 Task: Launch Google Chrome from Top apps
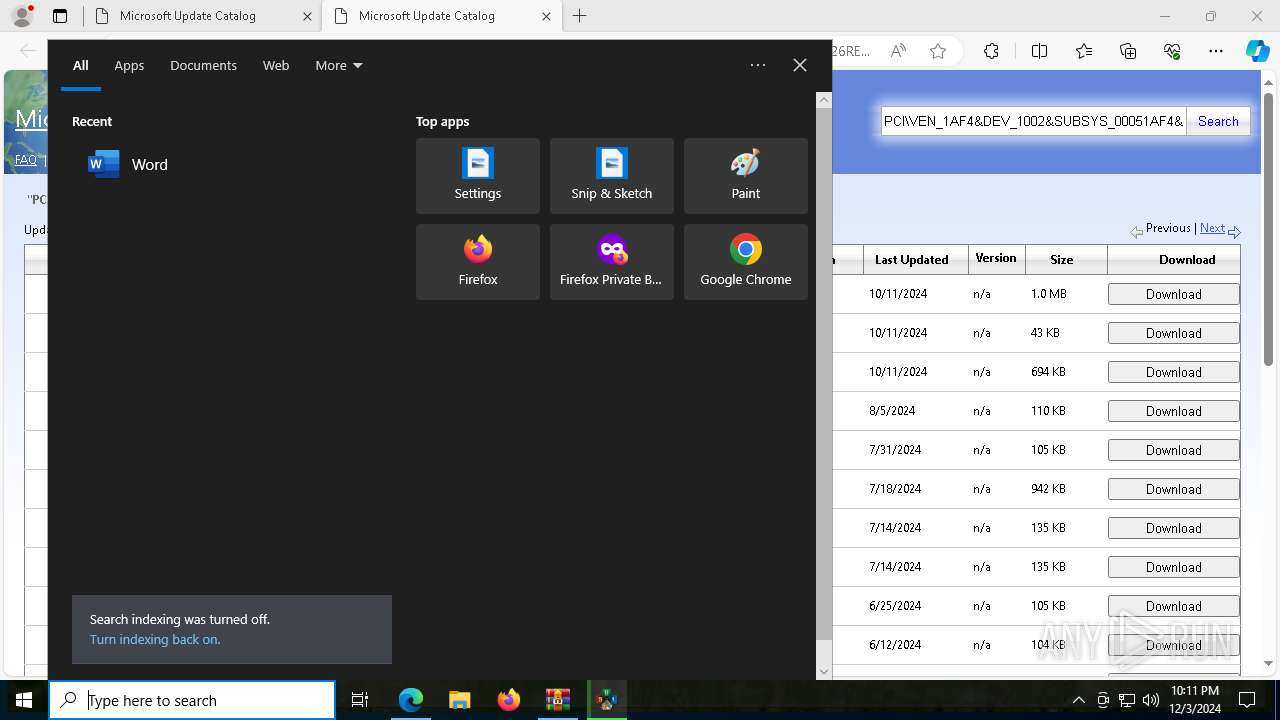[x=746, y=262]
